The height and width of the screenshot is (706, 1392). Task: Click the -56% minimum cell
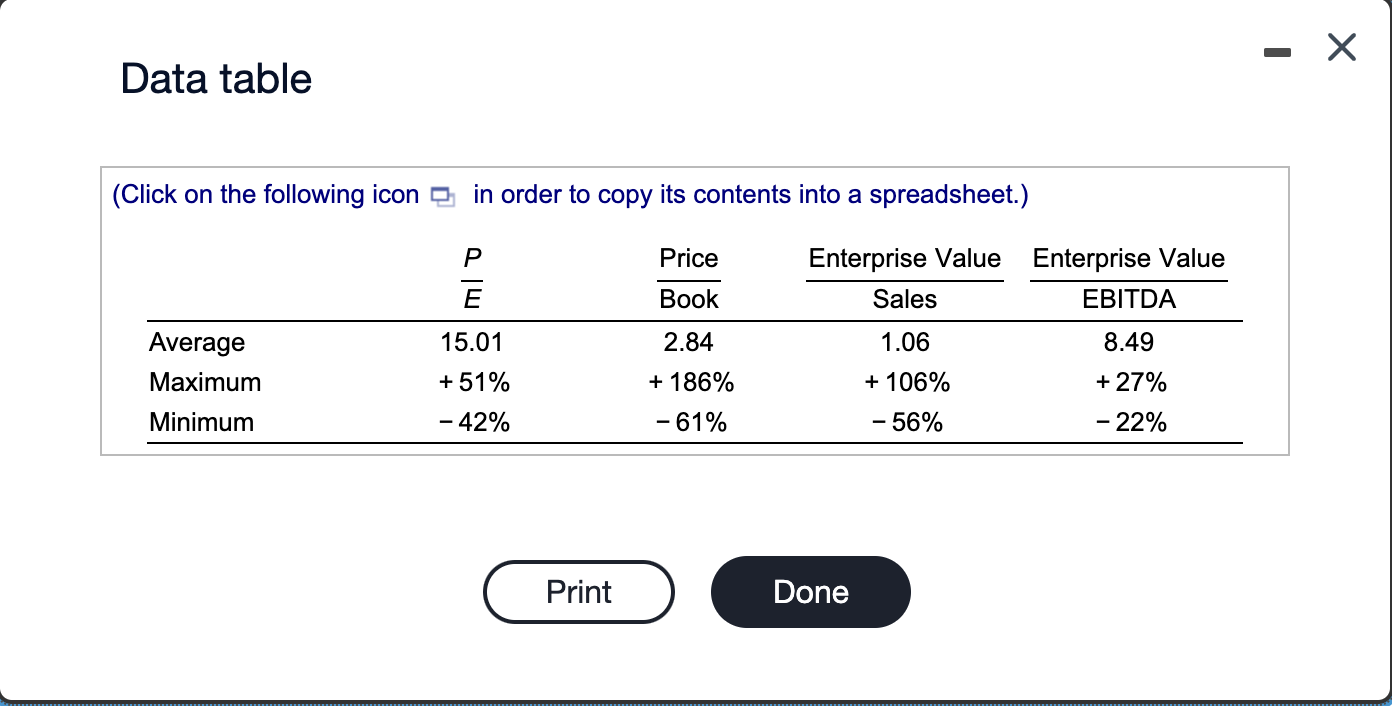906,422
